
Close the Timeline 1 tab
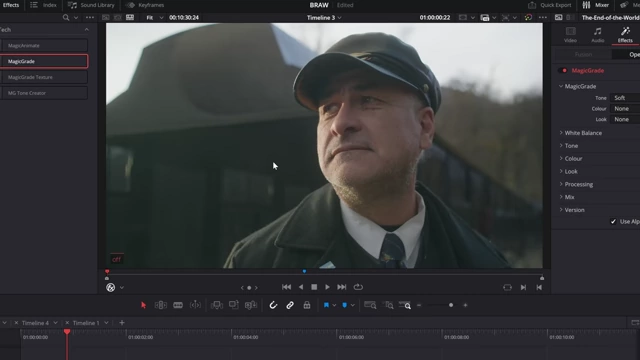67,323
